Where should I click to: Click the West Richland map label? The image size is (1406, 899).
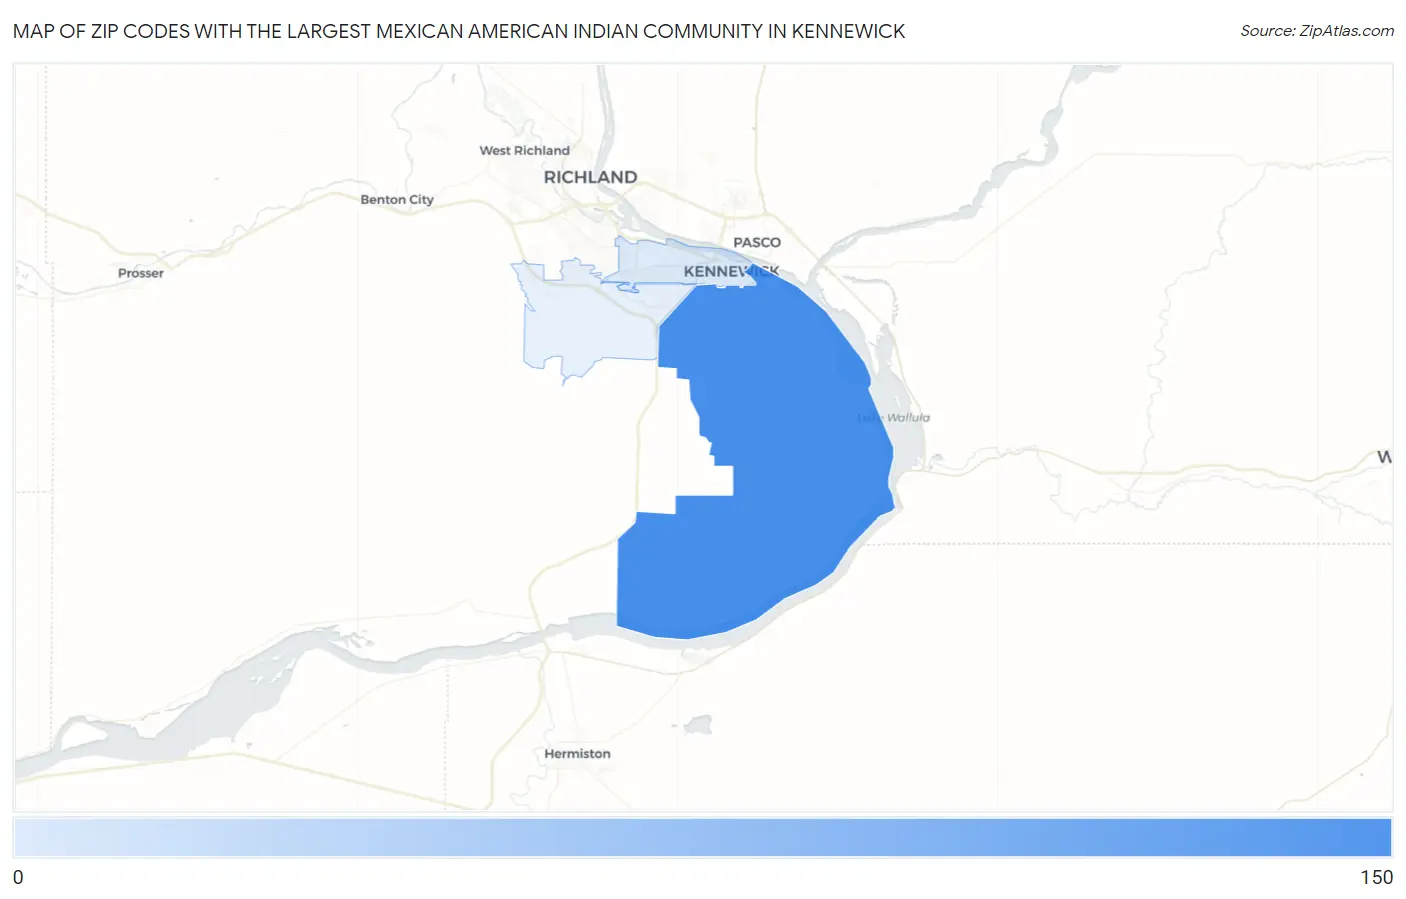click(x=524, y=150)
